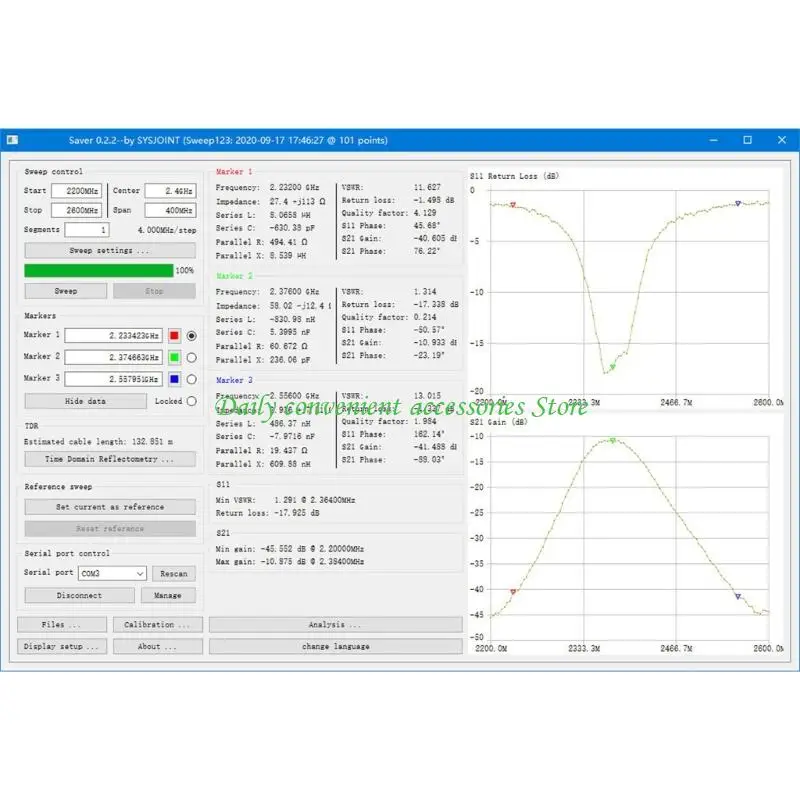The height and width of the screenshot is (800, 800).
Task: Click the green Marker 2 triangle on S21 plot
Action: pos(613,440)
